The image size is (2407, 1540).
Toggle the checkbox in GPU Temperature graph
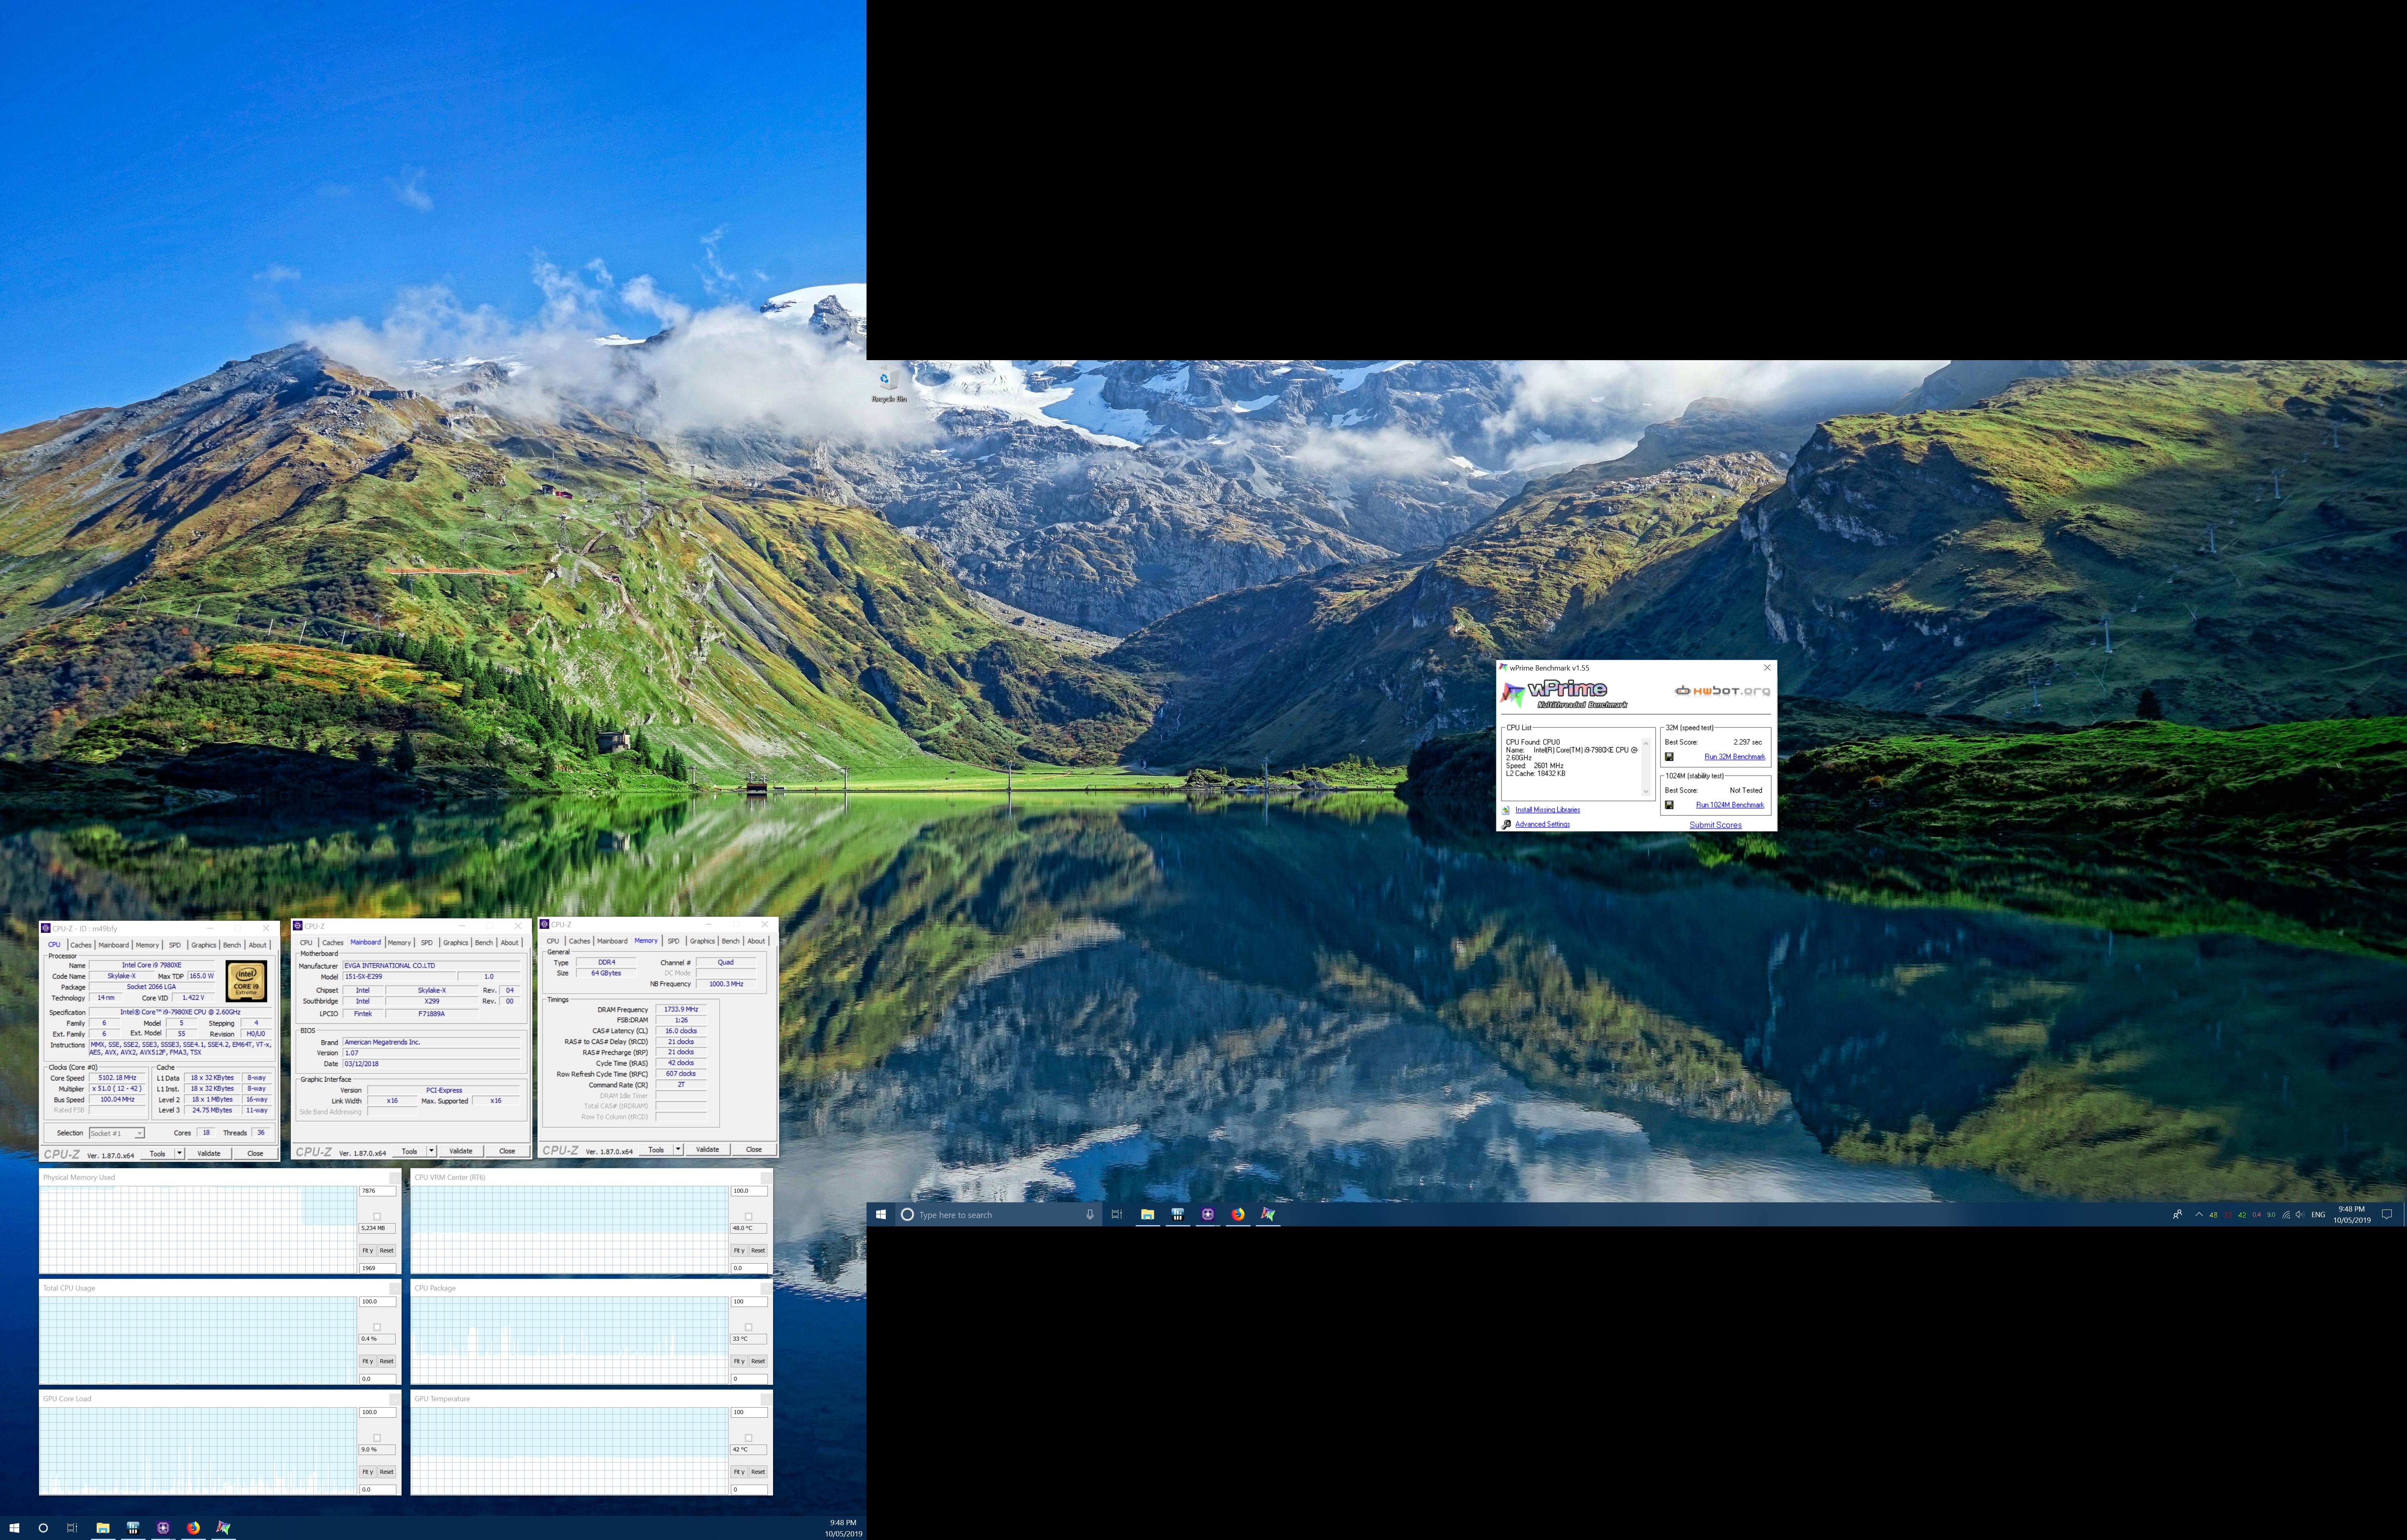pos(748,1438)
